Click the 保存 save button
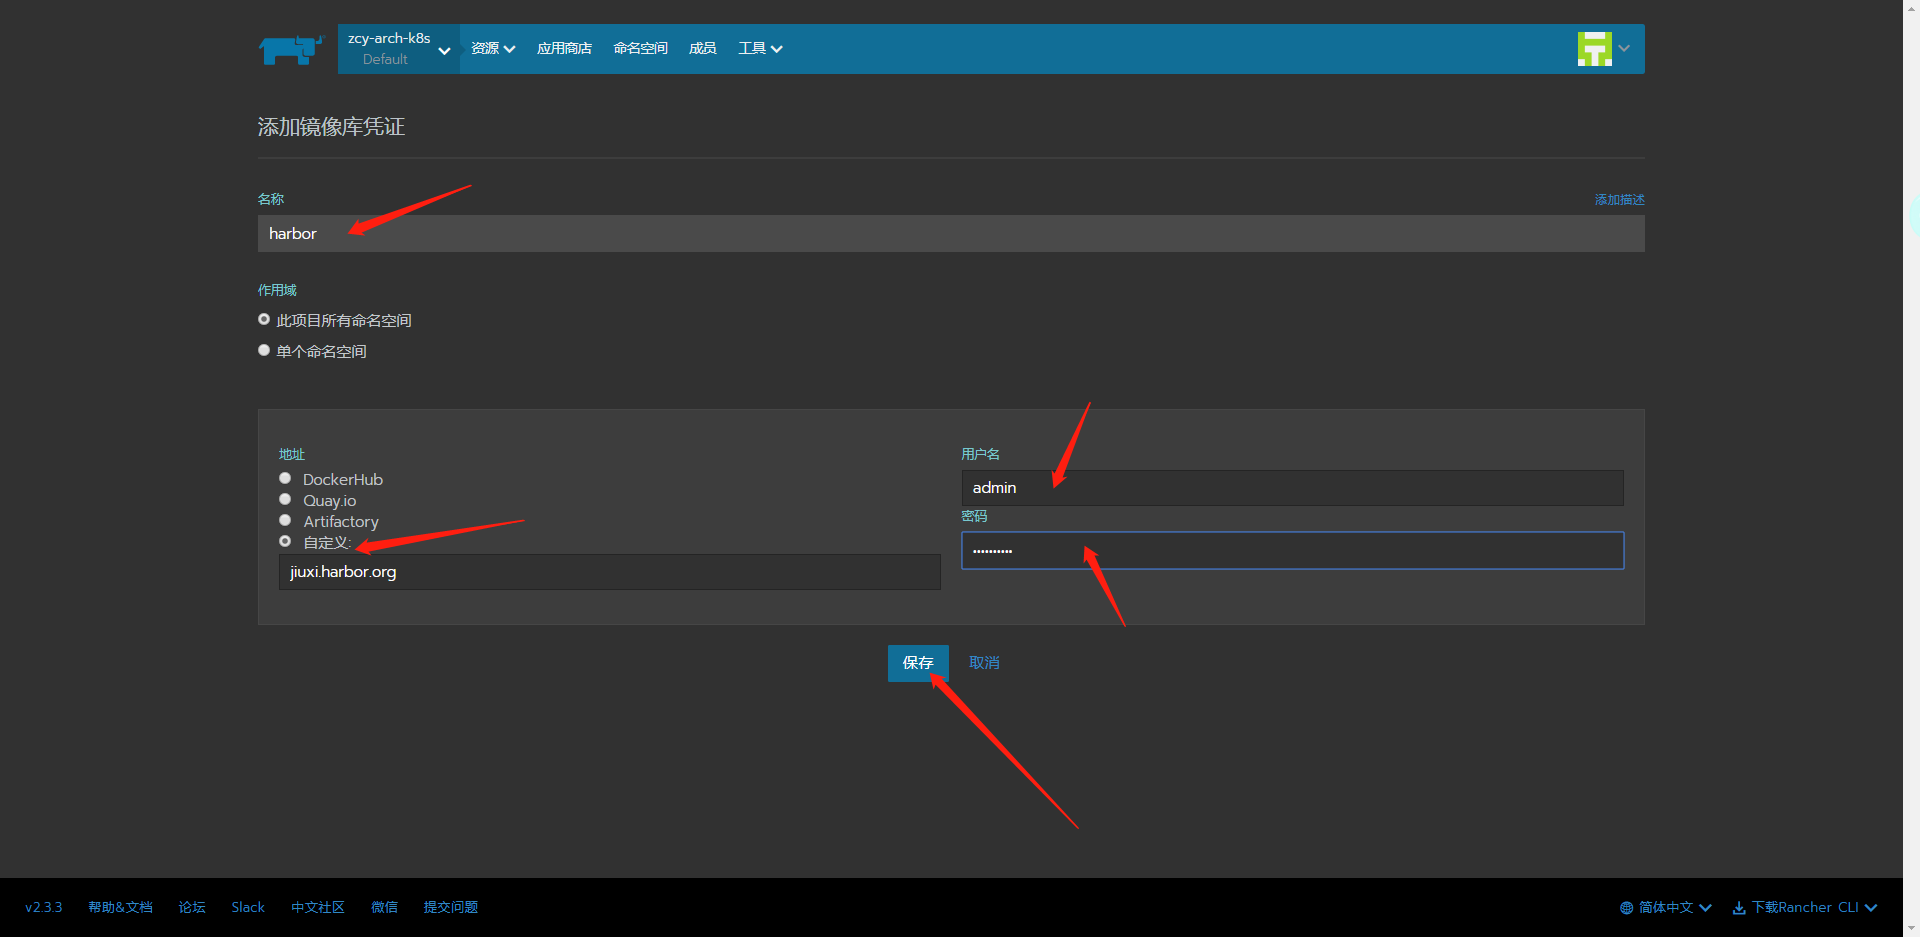Screen dimensions: 1920x937 [x=918, y=663]
